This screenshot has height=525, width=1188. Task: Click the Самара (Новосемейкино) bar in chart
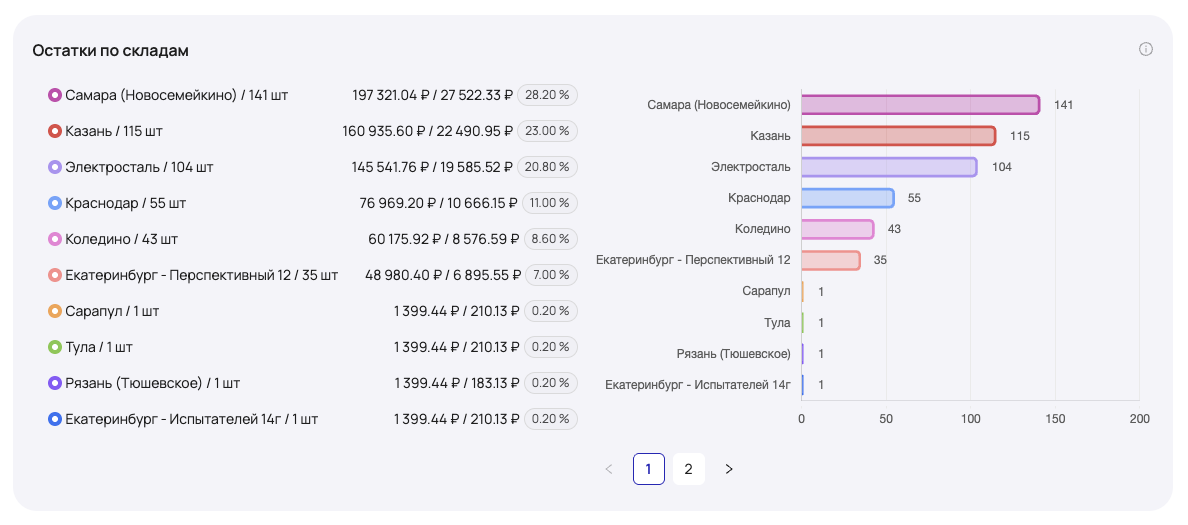pyautogui.click(x=920, y=105)
